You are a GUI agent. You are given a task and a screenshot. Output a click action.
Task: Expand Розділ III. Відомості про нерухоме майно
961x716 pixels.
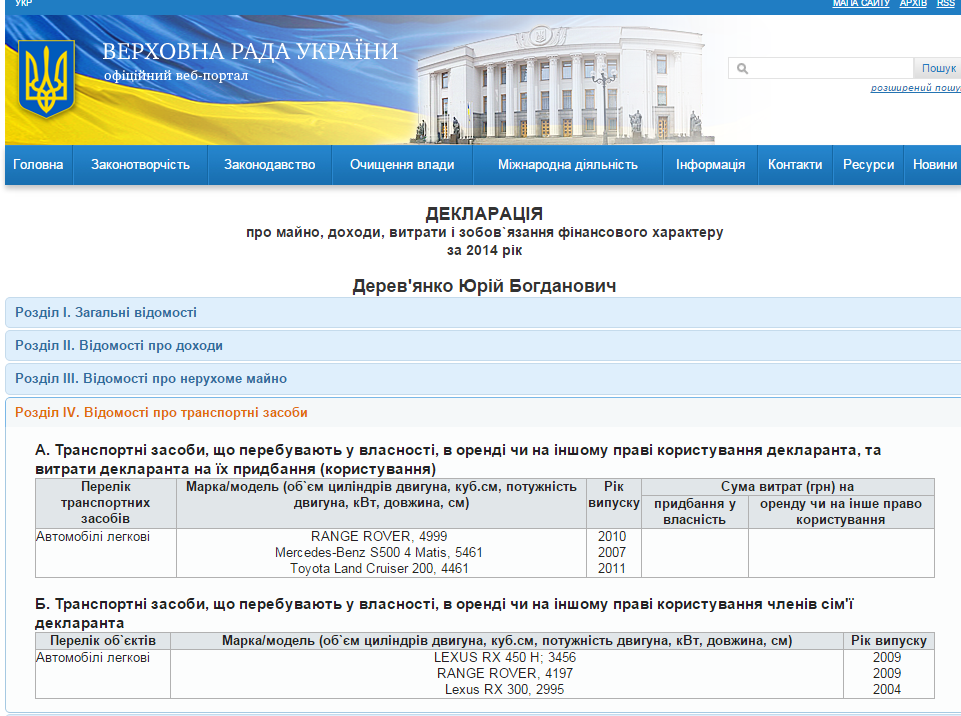[151, 378]
